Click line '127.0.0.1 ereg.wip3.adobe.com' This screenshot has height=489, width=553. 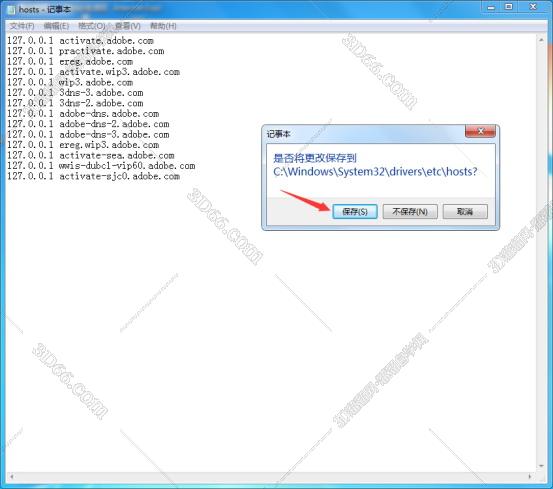pyautogui.click(x=83, y=145)
